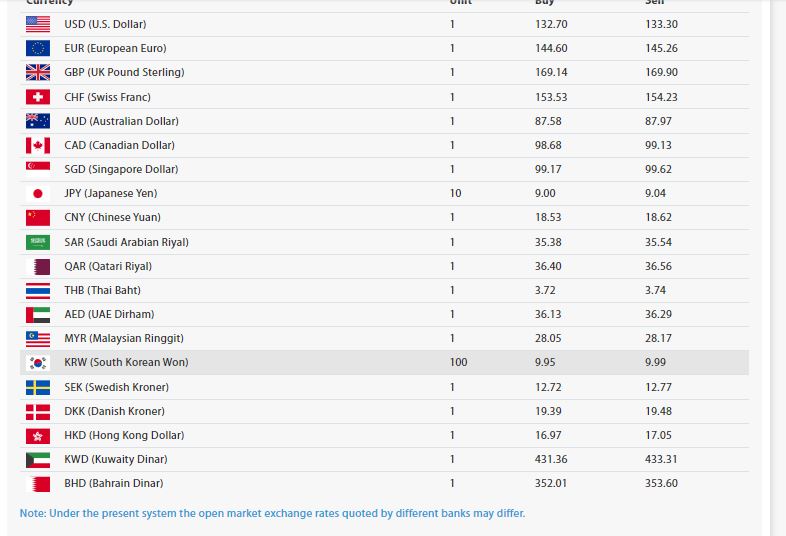Click the Swiss Franc flag icon
Viewport: 786px width, 536px height.
pyautogui.click(x=38, y=97)
